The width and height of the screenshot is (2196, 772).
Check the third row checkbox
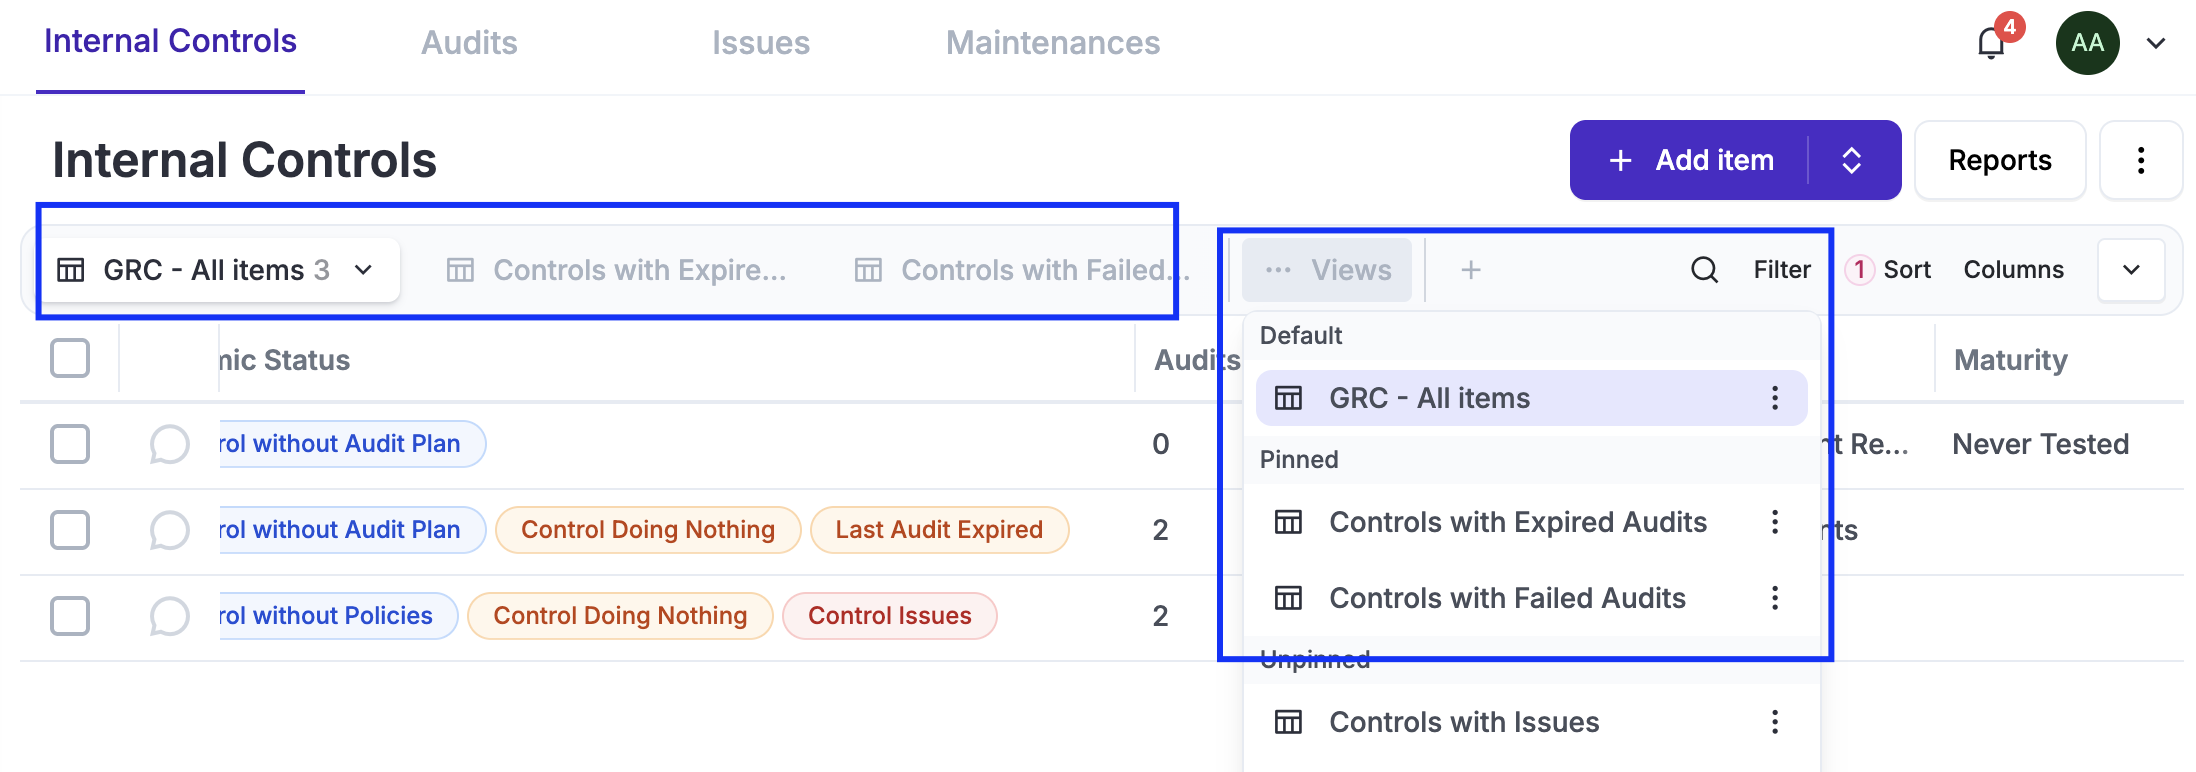point(70,616)
